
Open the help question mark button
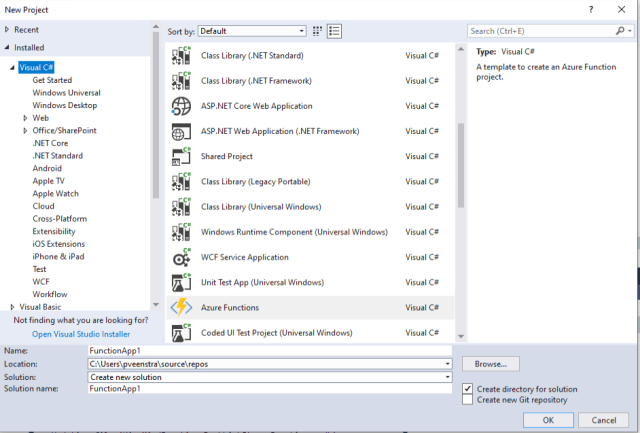591,10
